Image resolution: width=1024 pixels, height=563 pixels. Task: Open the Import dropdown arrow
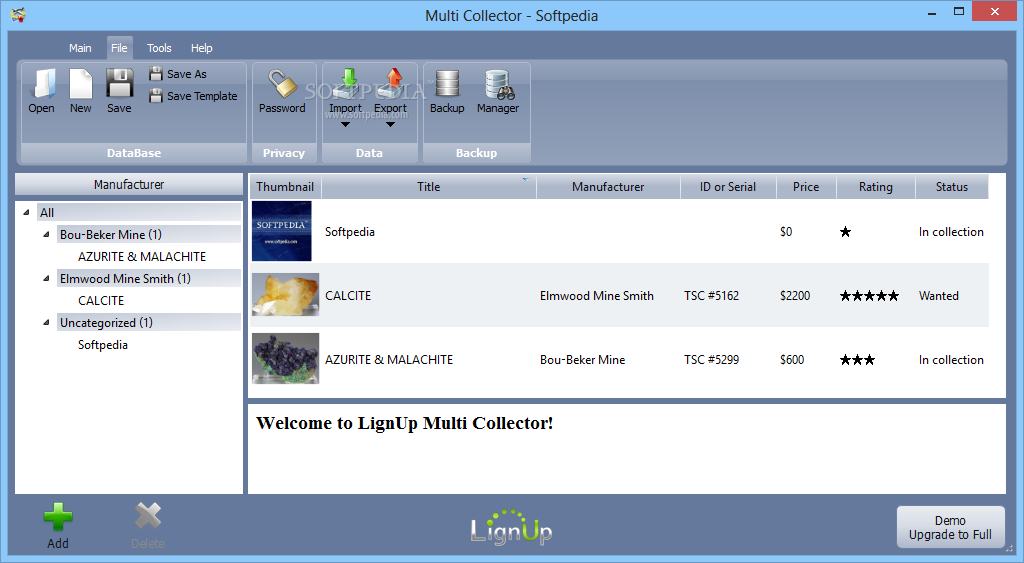pyautogui.click(x=345, y=124)
